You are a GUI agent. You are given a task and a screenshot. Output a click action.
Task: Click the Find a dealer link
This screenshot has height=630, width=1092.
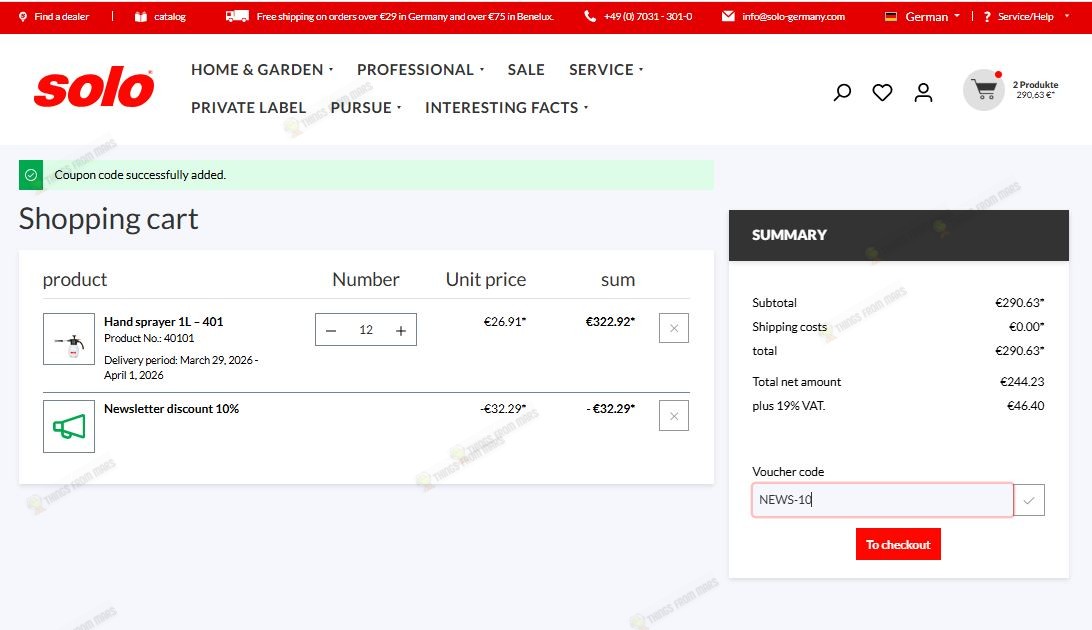click(x=61, y=16)
